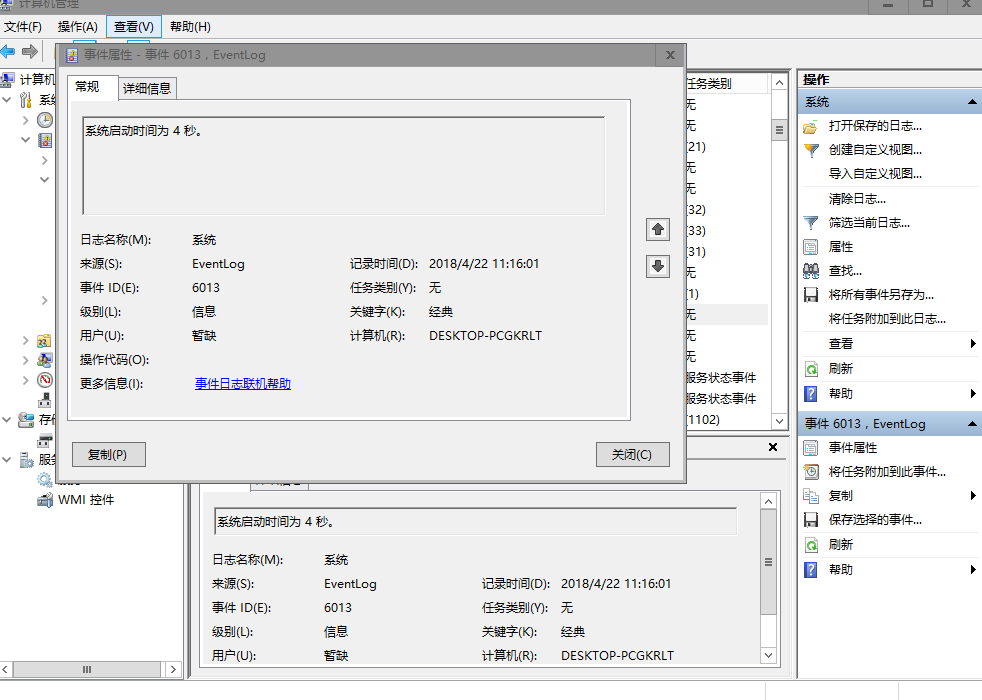Click 复制 icon in actions pane

(x=810, y=496)
